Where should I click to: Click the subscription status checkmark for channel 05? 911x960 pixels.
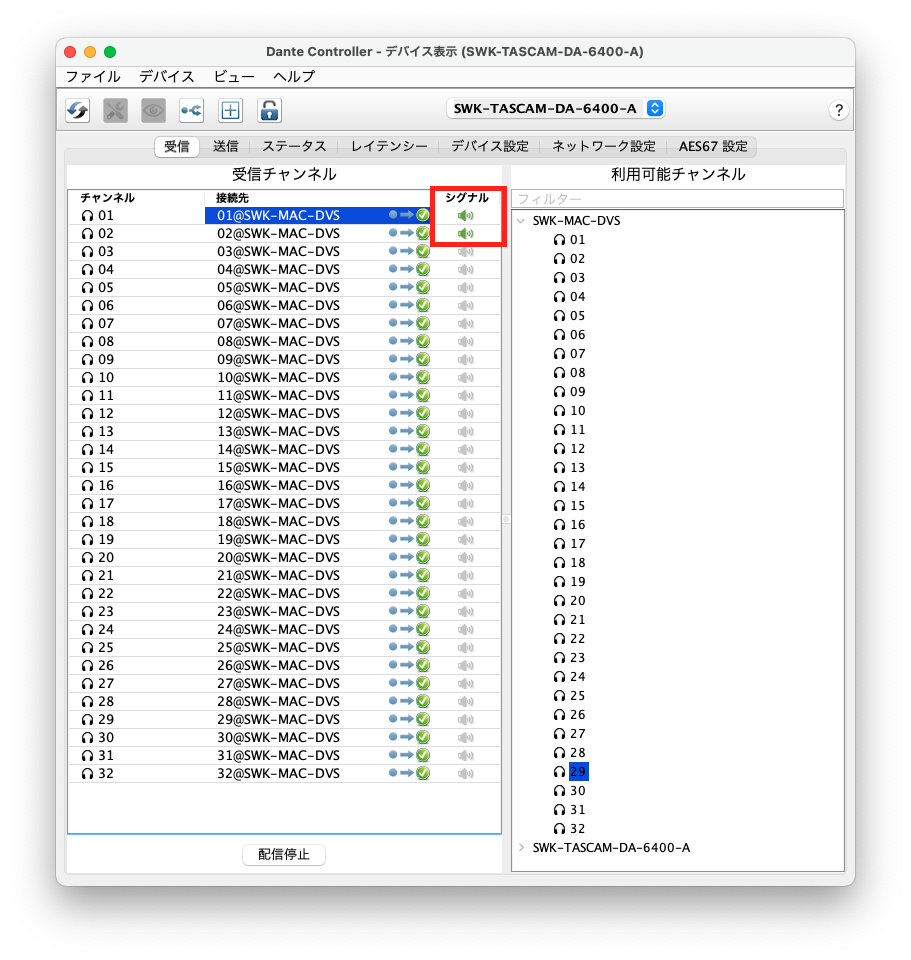423,287
